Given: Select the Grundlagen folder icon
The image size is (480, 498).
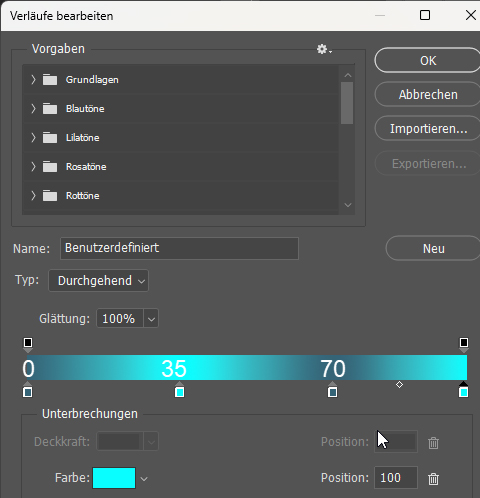Looking at the screenshot, I should pyautogui.click(x=50, y=80).
